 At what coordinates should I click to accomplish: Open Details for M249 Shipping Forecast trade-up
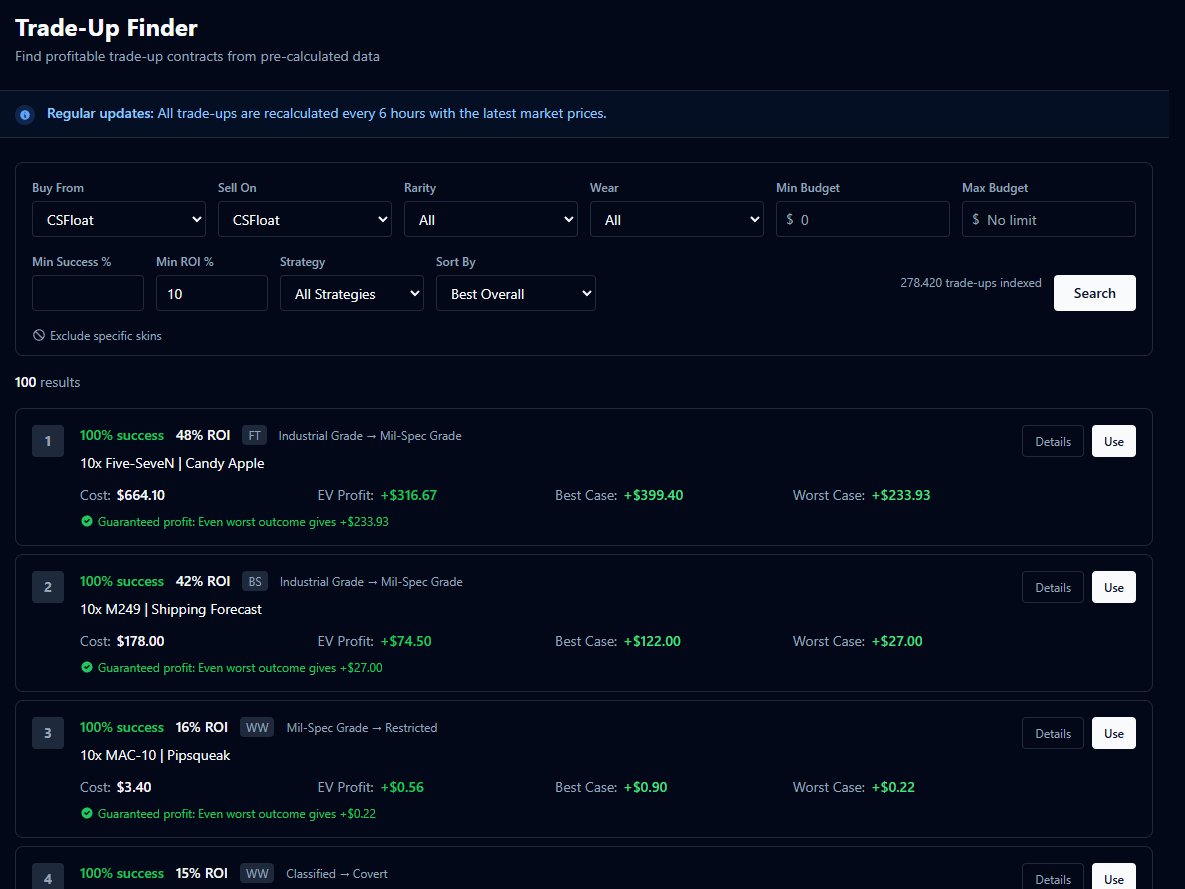pyautogui.click(x=1053, y=587)
